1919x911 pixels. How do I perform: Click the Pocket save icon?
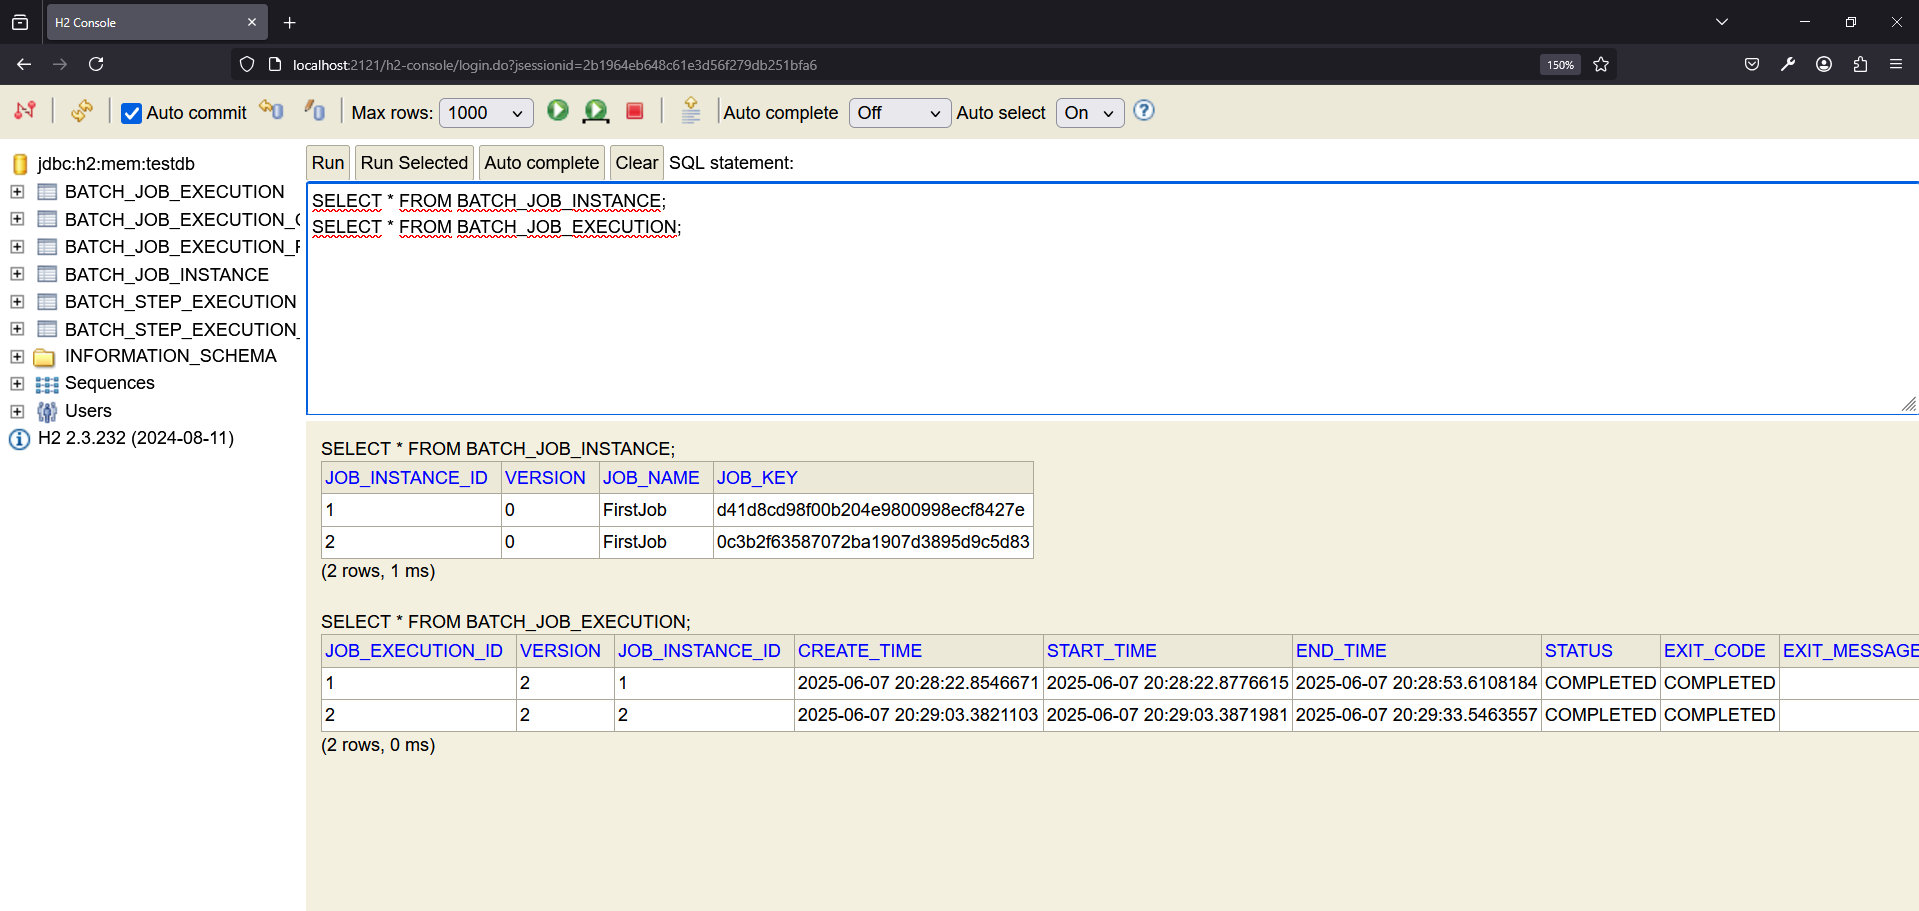(1752, 64)
